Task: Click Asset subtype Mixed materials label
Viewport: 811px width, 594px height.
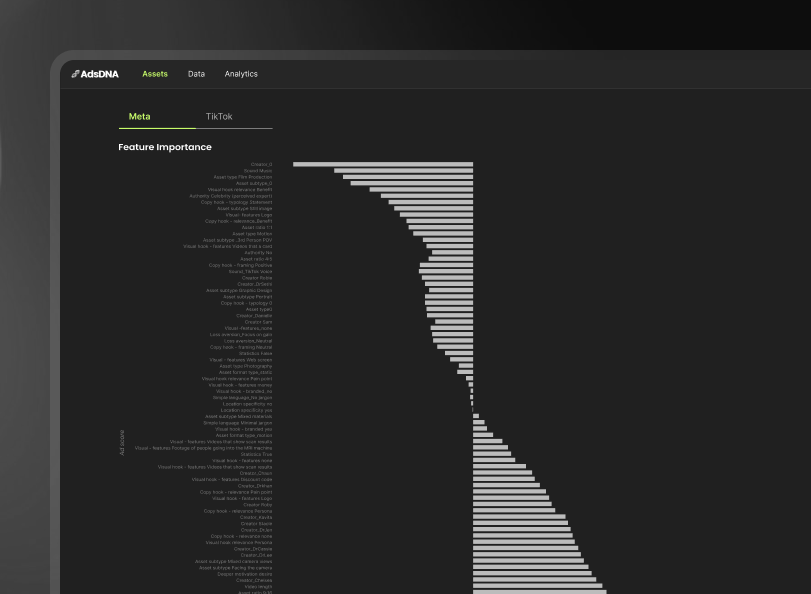Action: [x=238, y=417]
